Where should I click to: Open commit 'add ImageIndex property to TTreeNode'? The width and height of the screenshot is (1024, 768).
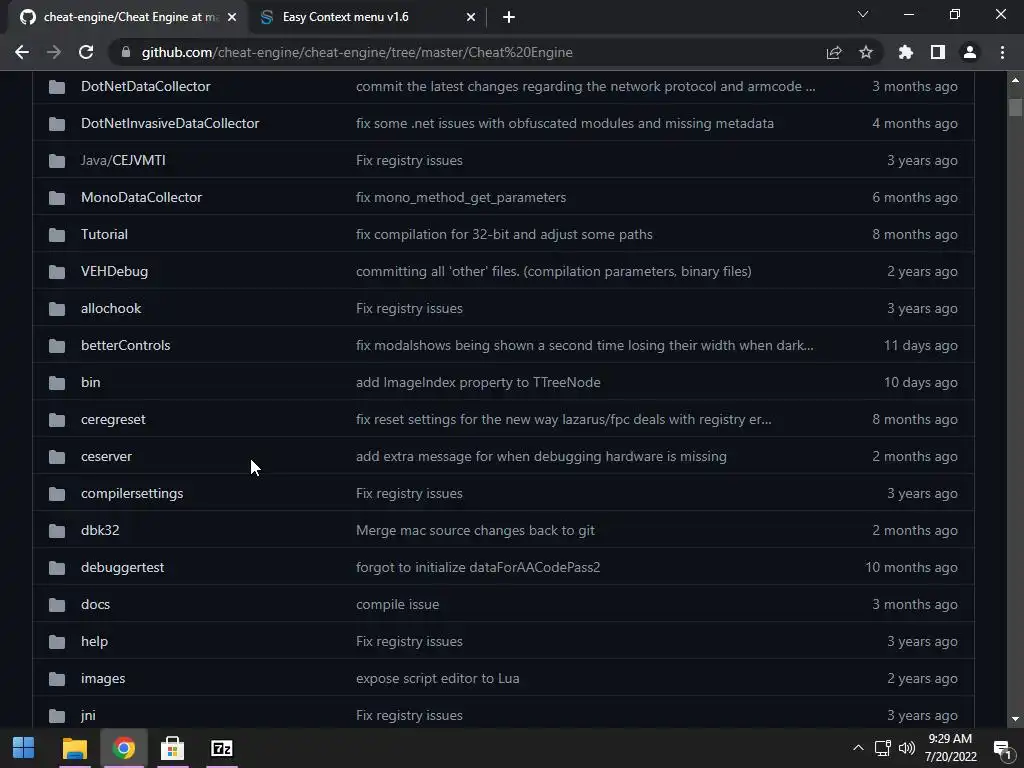tap(478, 382)
